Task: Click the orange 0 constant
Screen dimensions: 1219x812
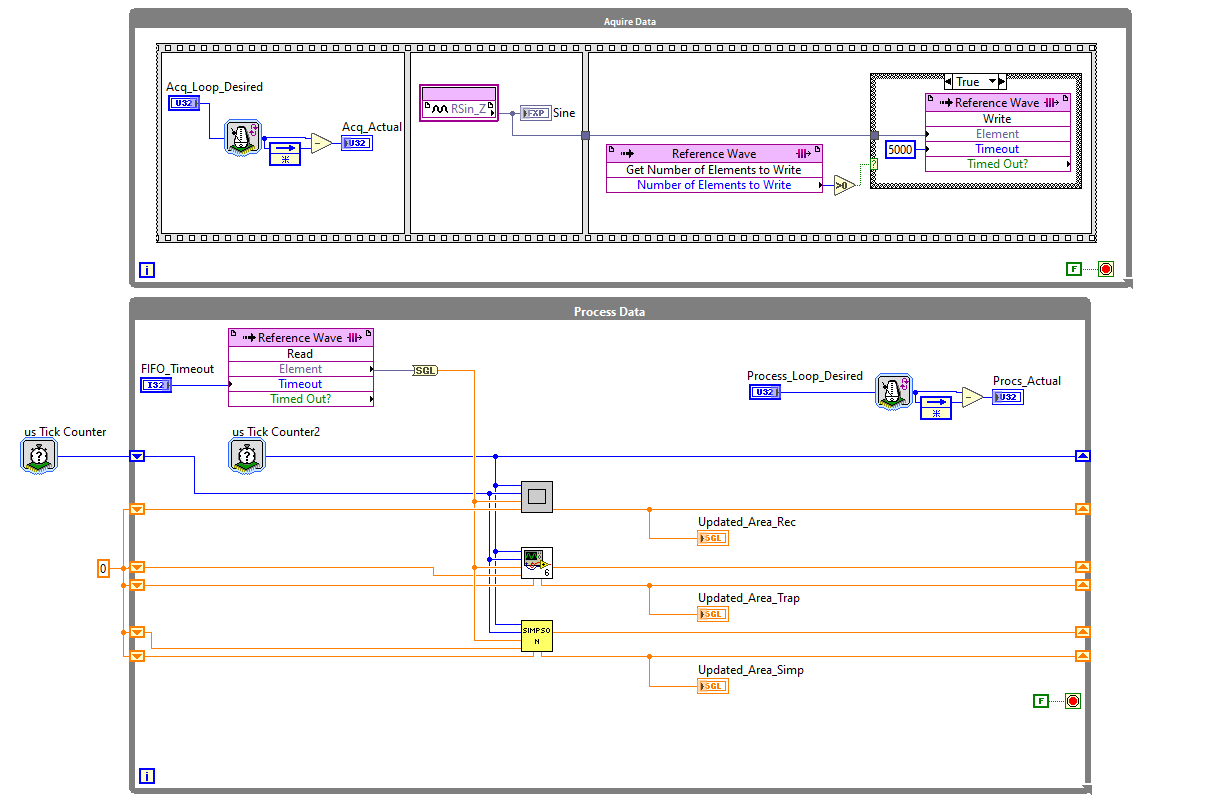Action: click(x=102, y=569)
